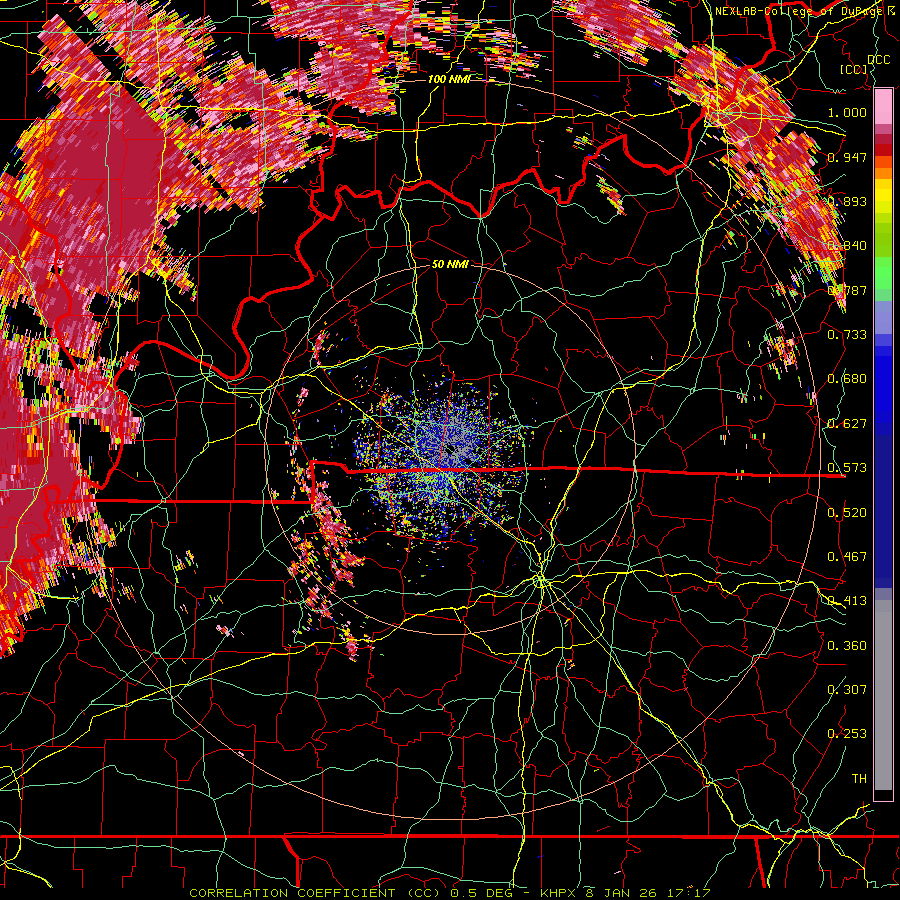Click the DCC product label above color bar
Screen dimensions: 900x900
pos(878,60)
